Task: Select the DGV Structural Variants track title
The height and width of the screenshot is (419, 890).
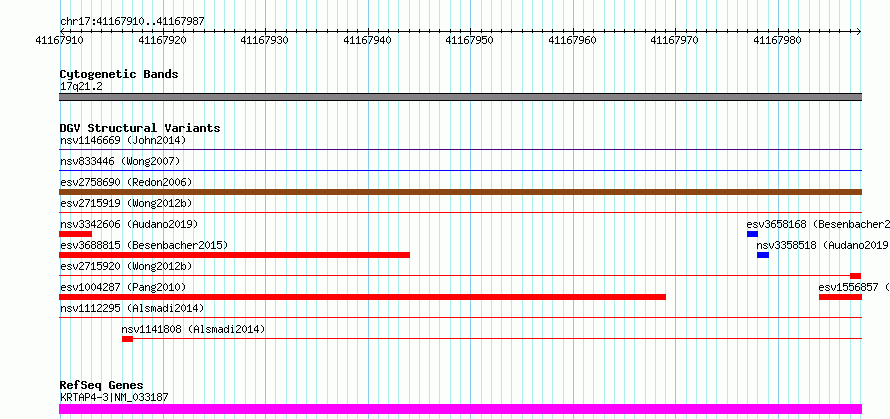Action: pyautogui.click(x=140, y=128)
